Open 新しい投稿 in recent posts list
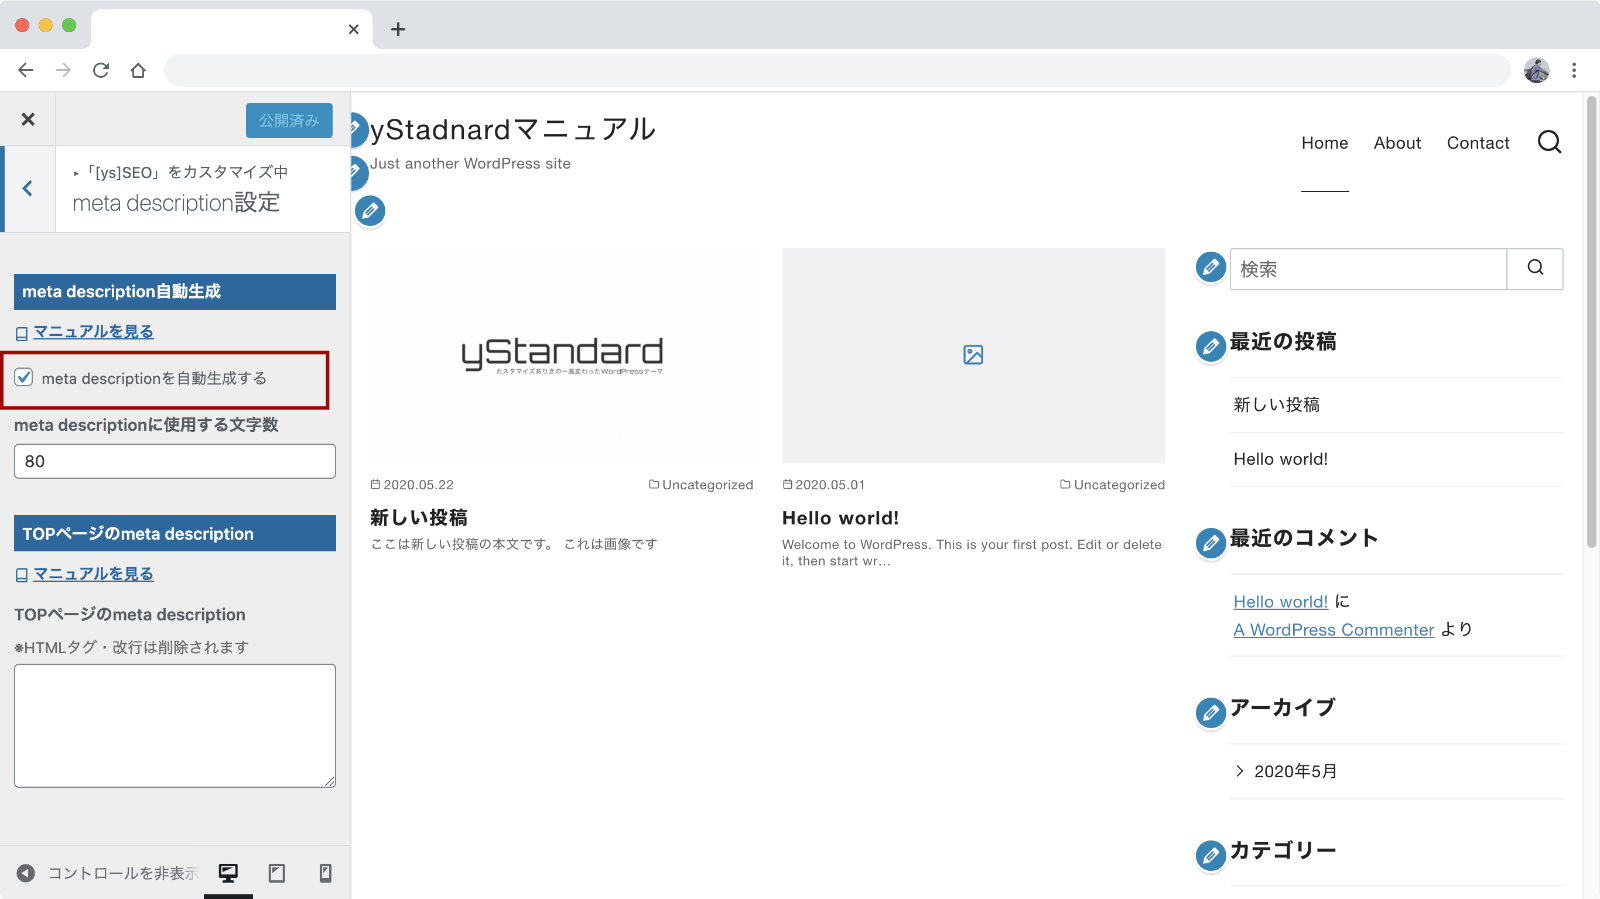The width and height of the screenshot is (1600, 899). point(1276,405)
